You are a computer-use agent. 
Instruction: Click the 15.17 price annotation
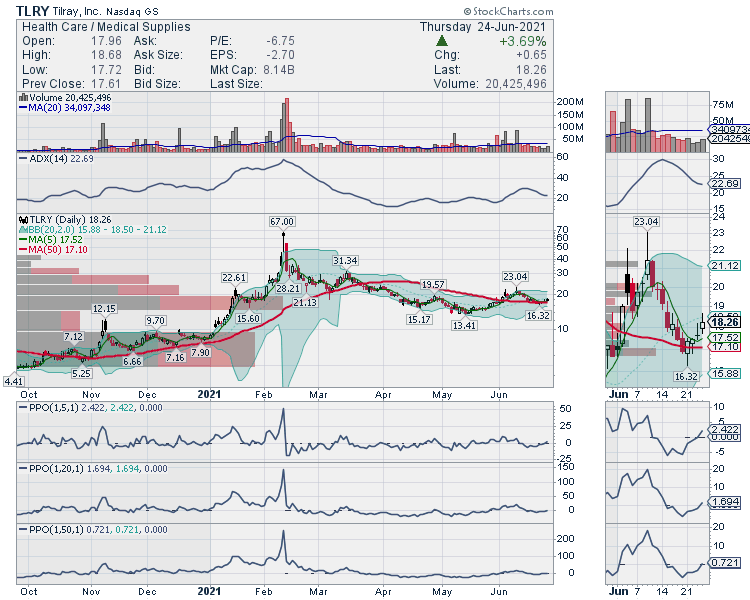click(419, 320)
